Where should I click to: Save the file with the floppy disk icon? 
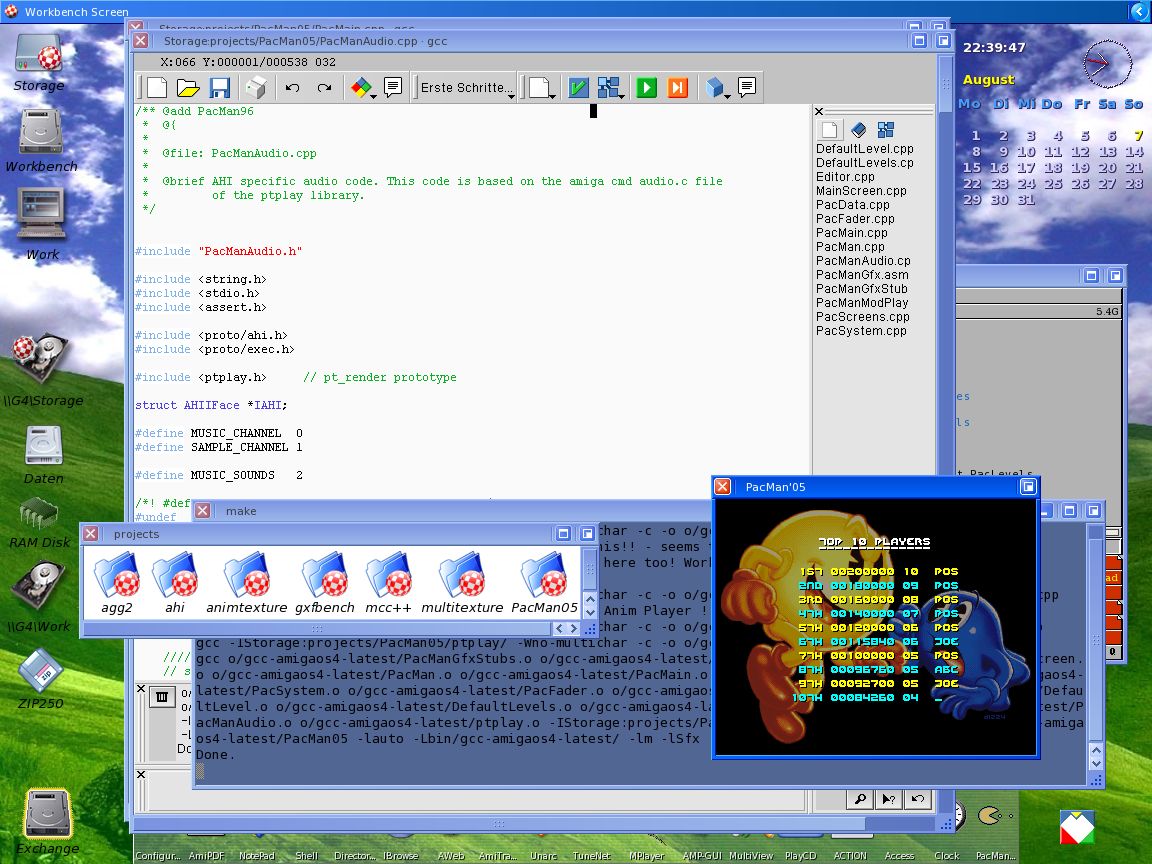220,87
